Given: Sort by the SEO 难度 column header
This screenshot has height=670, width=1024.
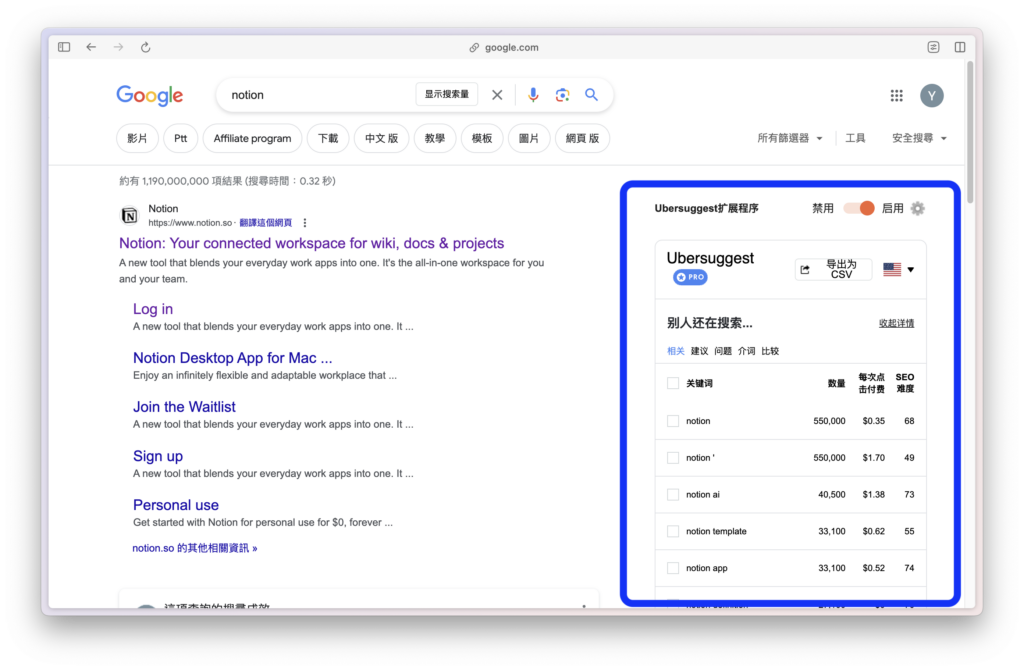Looking at the screenshot, I should pos(904,383).
